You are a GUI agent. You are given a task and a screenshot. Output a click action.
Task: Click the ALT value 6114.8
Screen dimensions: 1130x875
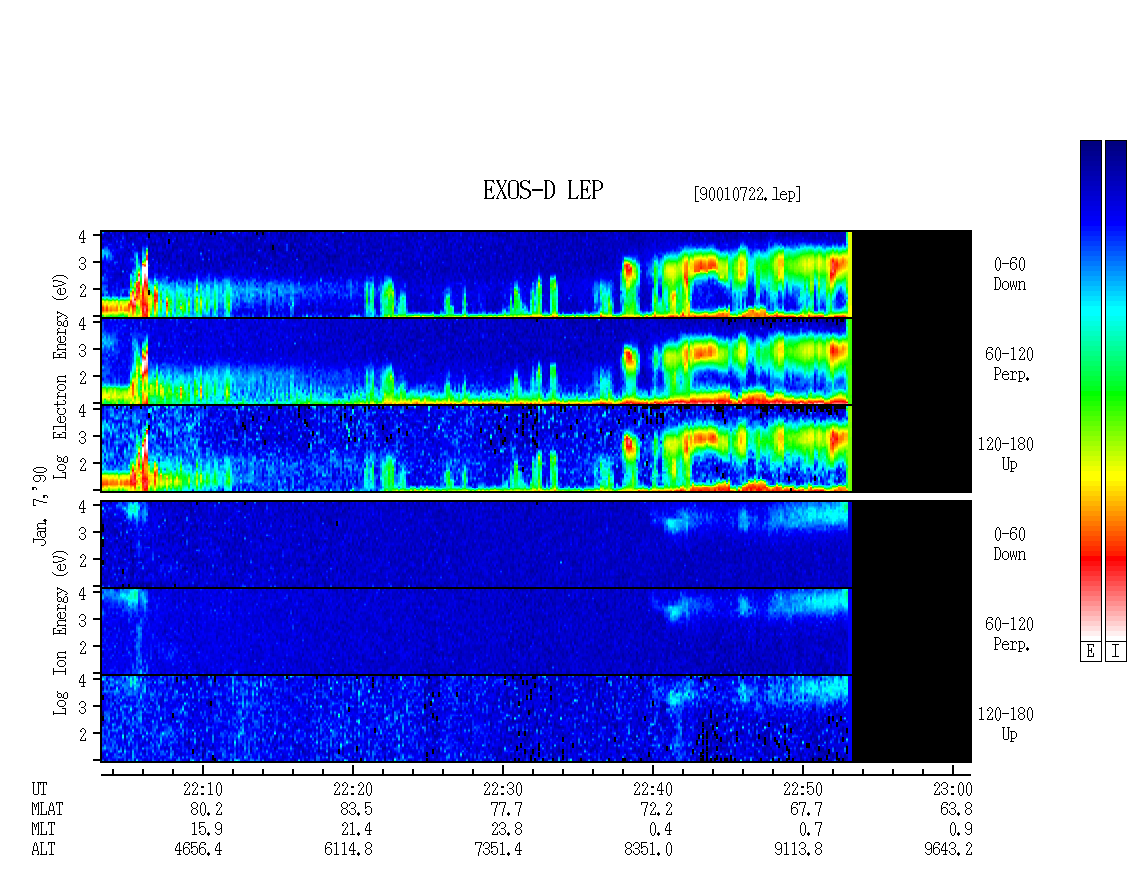tap(348, 850)
